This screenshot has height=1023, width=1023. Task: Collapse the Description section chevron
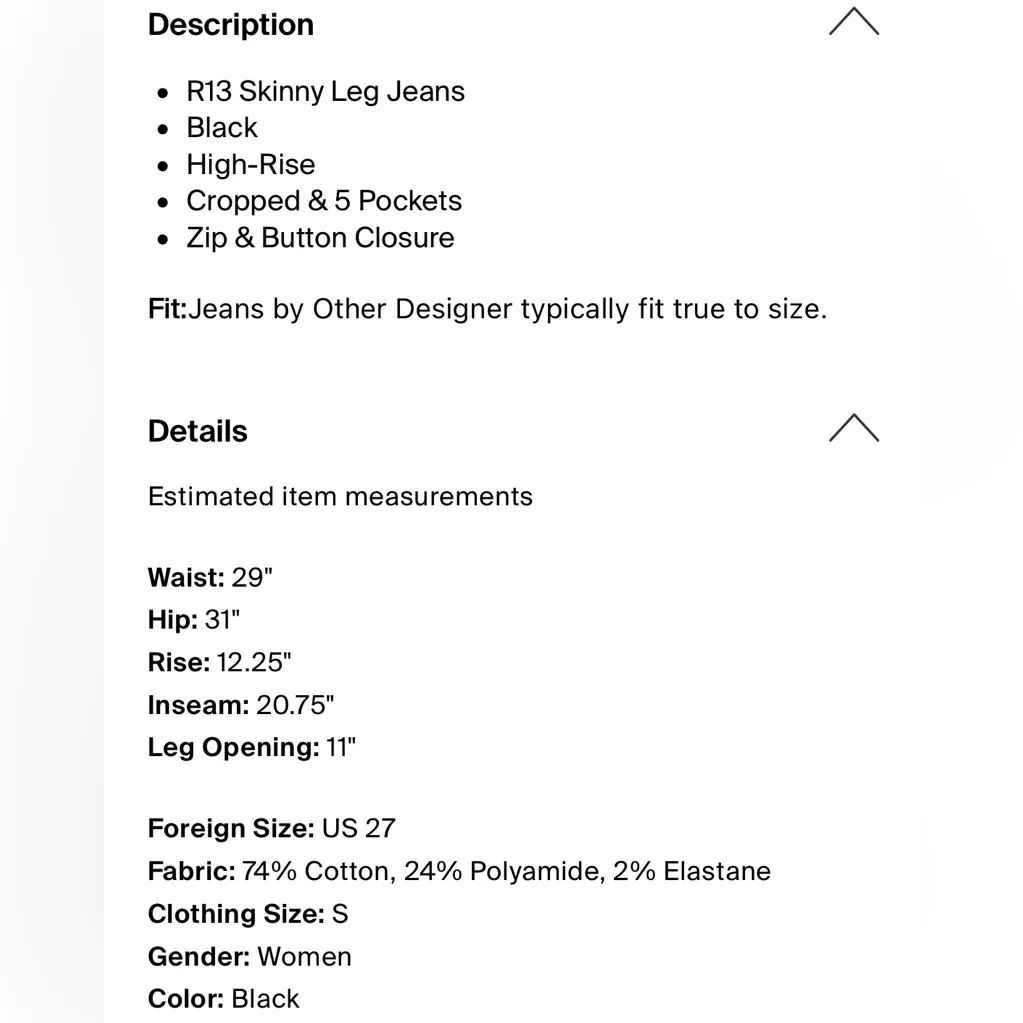coord(853,22)
